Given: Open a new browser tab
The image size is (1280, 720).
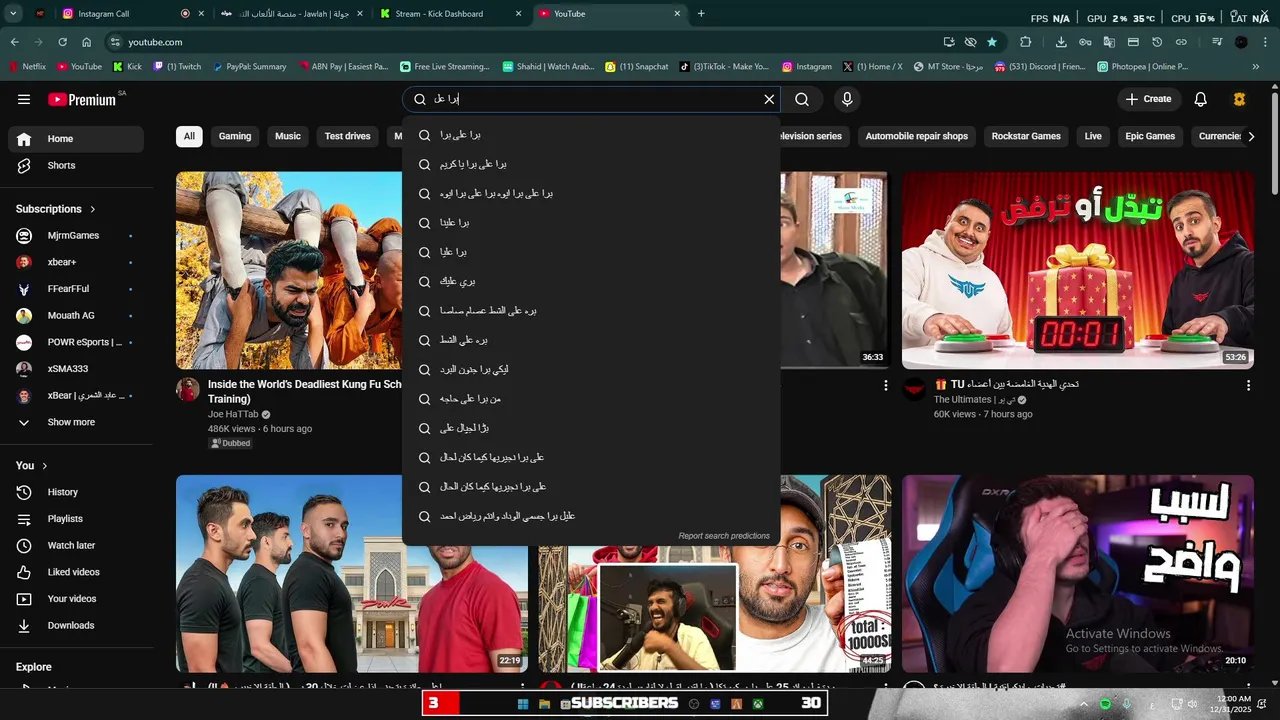Looking at the screenshot, I should click(701, 14).
